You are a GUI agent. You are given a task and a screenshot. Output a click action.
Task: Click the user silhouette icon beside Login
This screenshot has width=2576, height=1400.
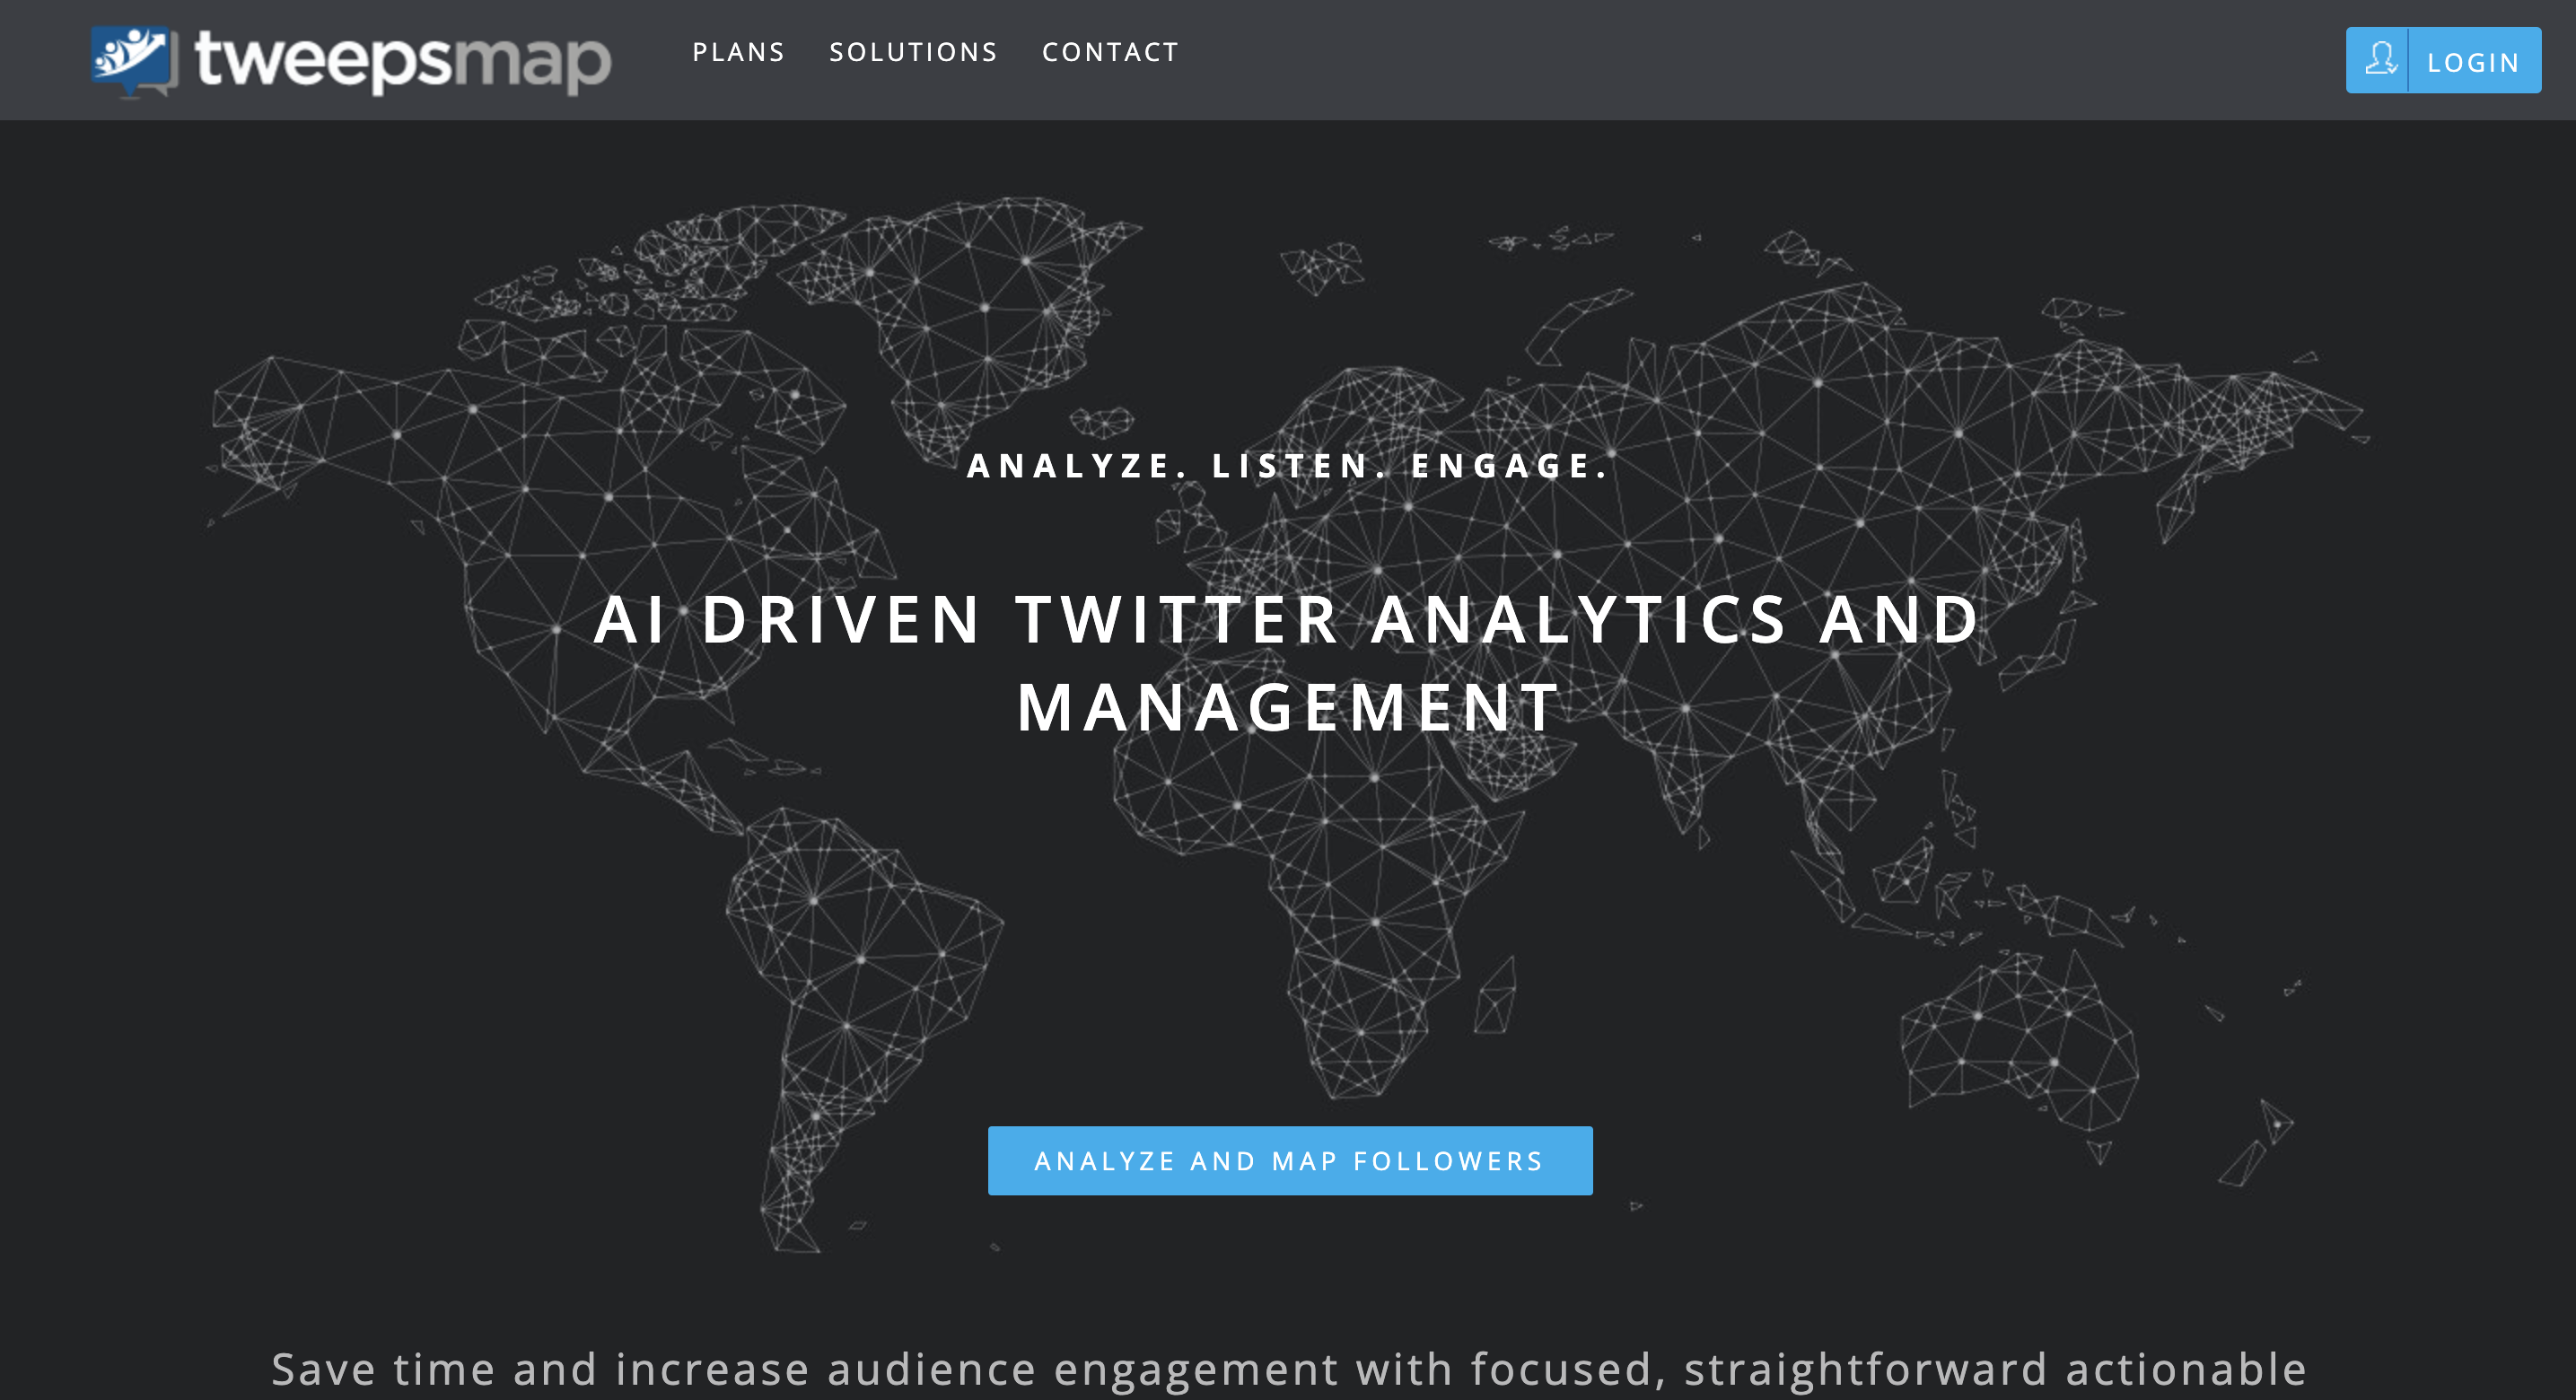point(2379,60)
